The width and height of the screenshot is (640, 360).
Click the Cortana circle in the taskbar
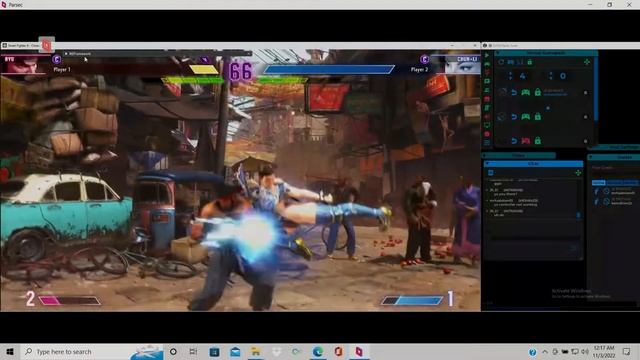coord(173,351)
